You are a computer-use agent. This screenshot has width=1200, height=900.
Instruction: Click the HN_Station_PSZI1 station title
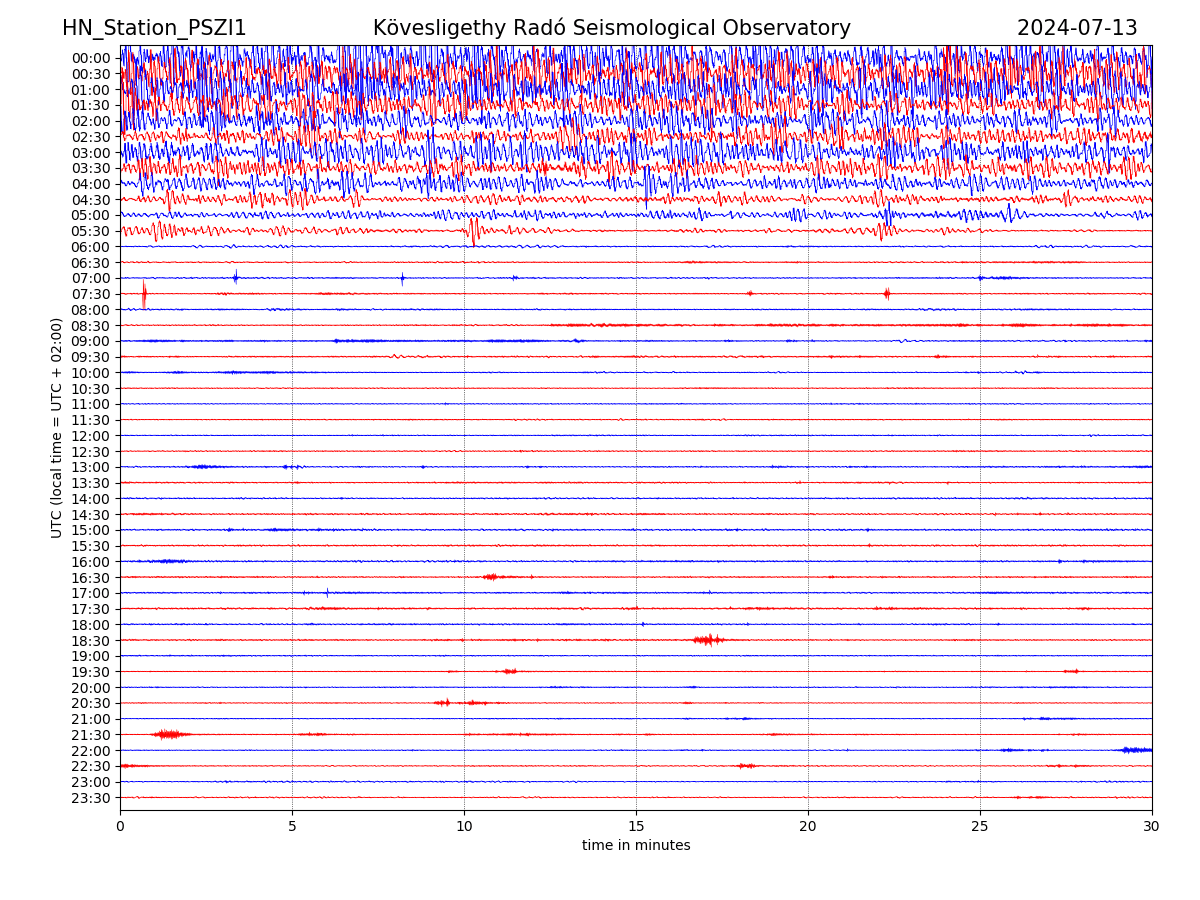[154, 28]
